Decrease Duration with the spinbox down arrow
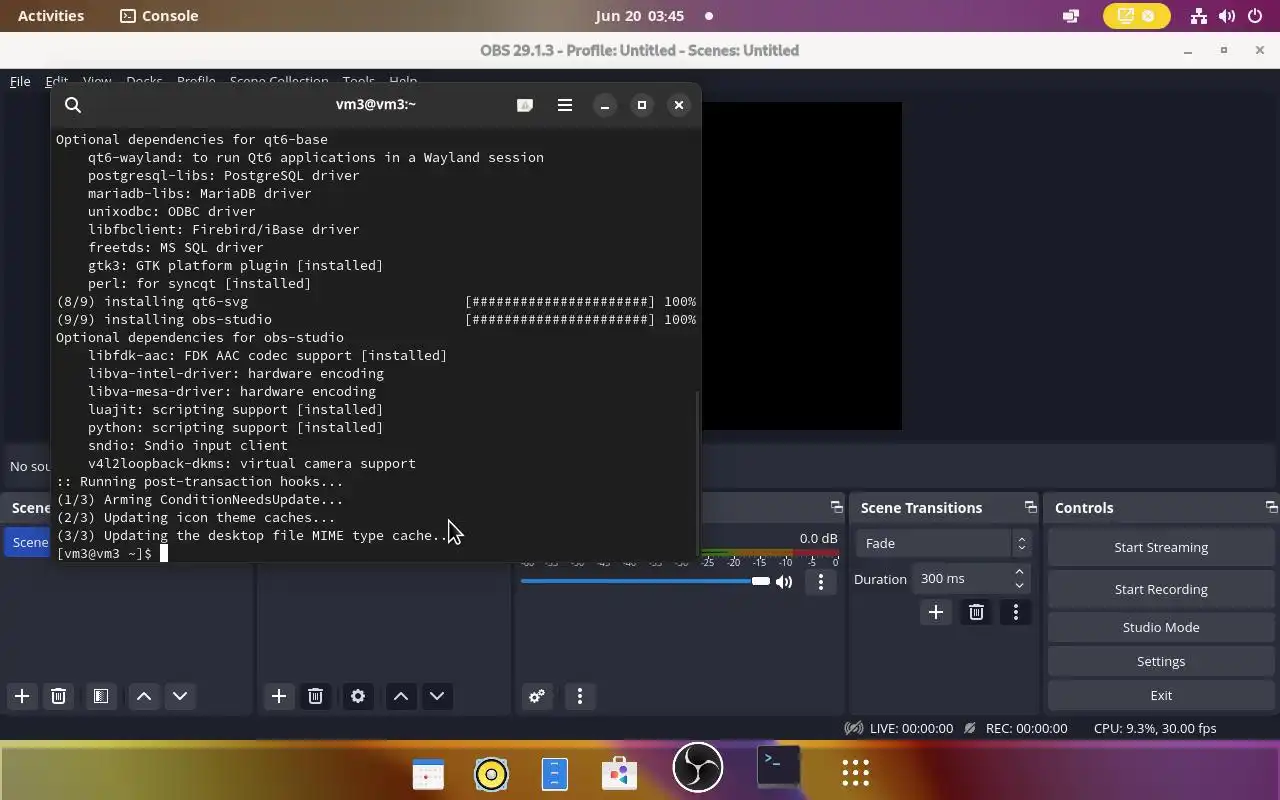Image resolution: width=1280 pixels, height=800 pixels. pos(1019,586)
